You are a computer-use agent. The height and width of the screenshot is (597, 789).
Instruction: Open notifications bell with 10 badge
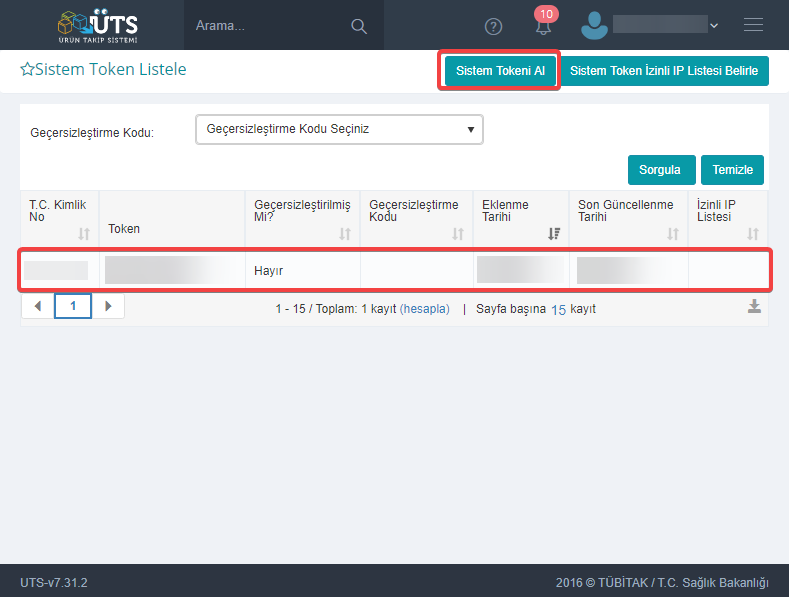tap(544, 21)
